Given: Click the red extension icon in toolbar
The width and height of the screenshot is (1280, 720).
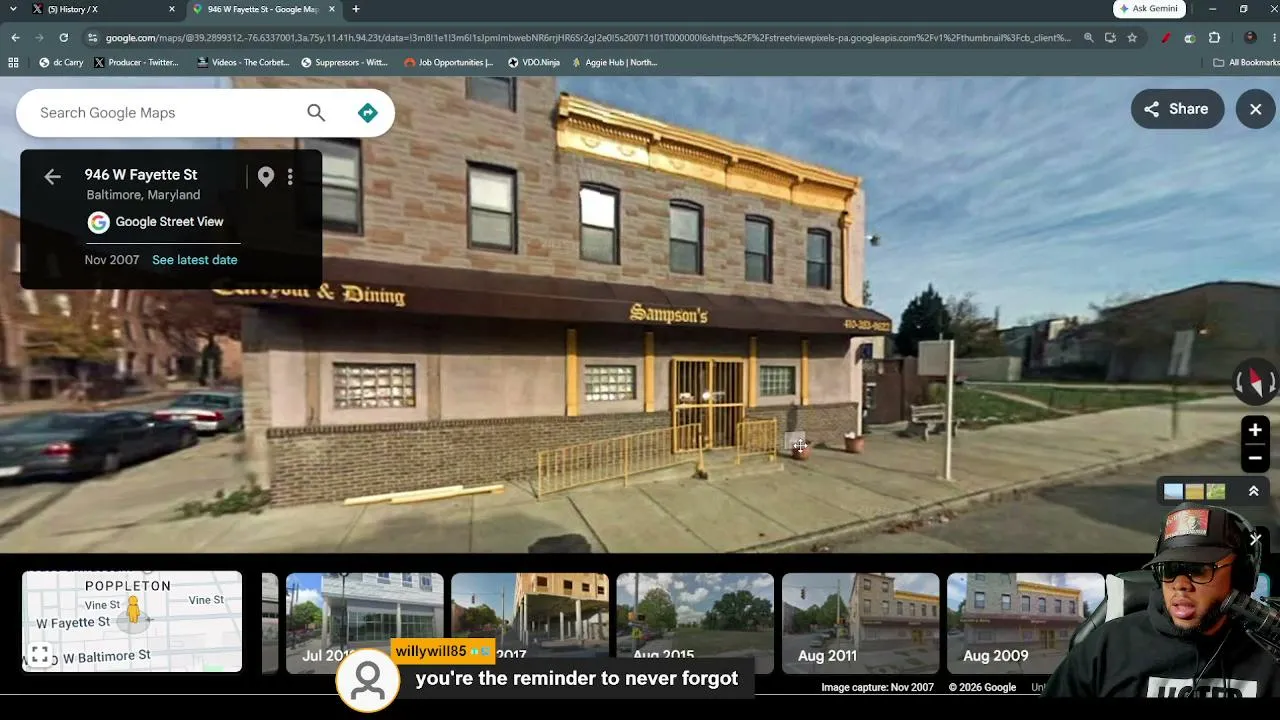Looking at the screenshot, I should point(1166,38).
